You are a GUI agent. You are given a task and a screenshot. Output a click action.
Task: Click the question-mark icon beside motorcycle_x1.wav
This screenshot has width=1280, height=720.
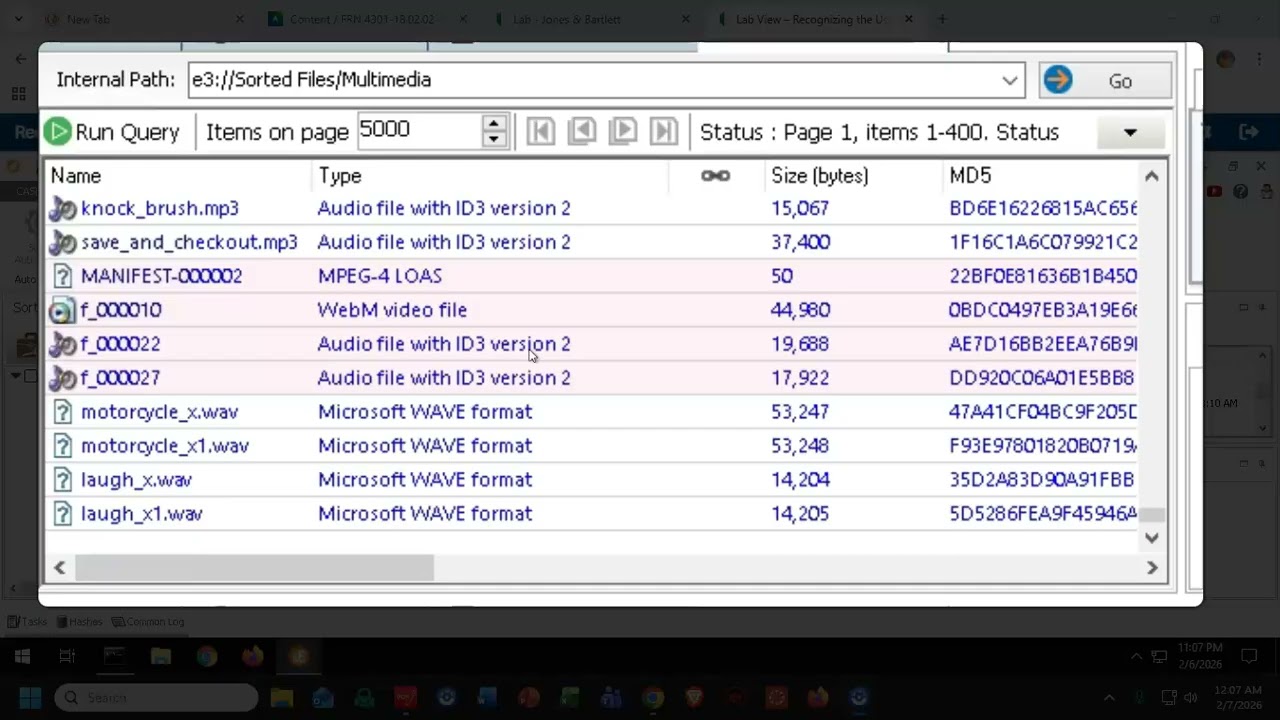coord(62,446)
